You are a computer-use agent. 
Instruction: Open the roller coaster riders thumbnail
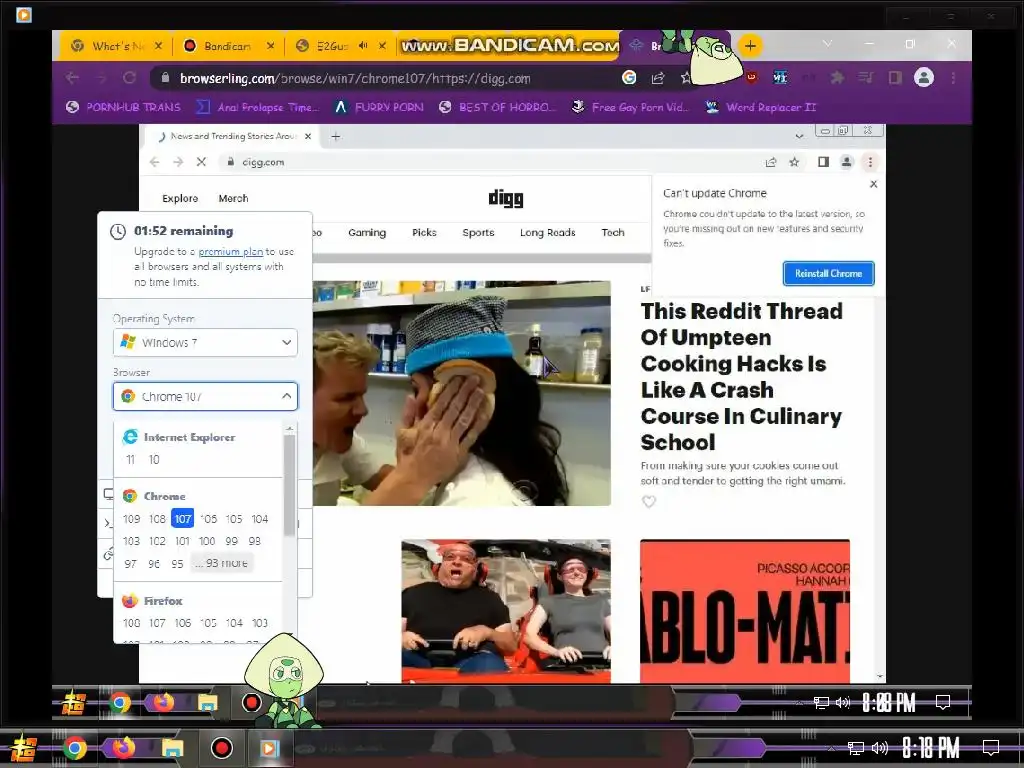(x=506, y=611)
